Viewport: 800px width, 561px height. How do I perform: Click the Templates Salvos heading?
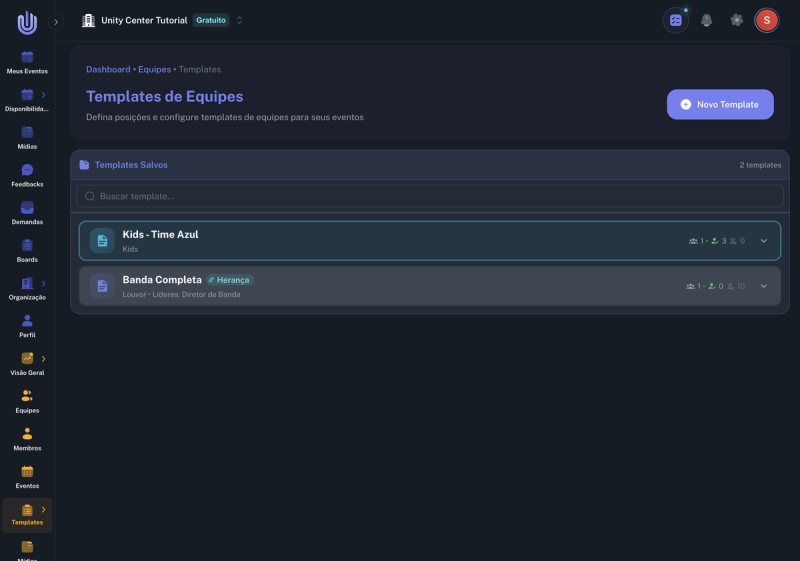pyautogui.click(x=131, y=165)
